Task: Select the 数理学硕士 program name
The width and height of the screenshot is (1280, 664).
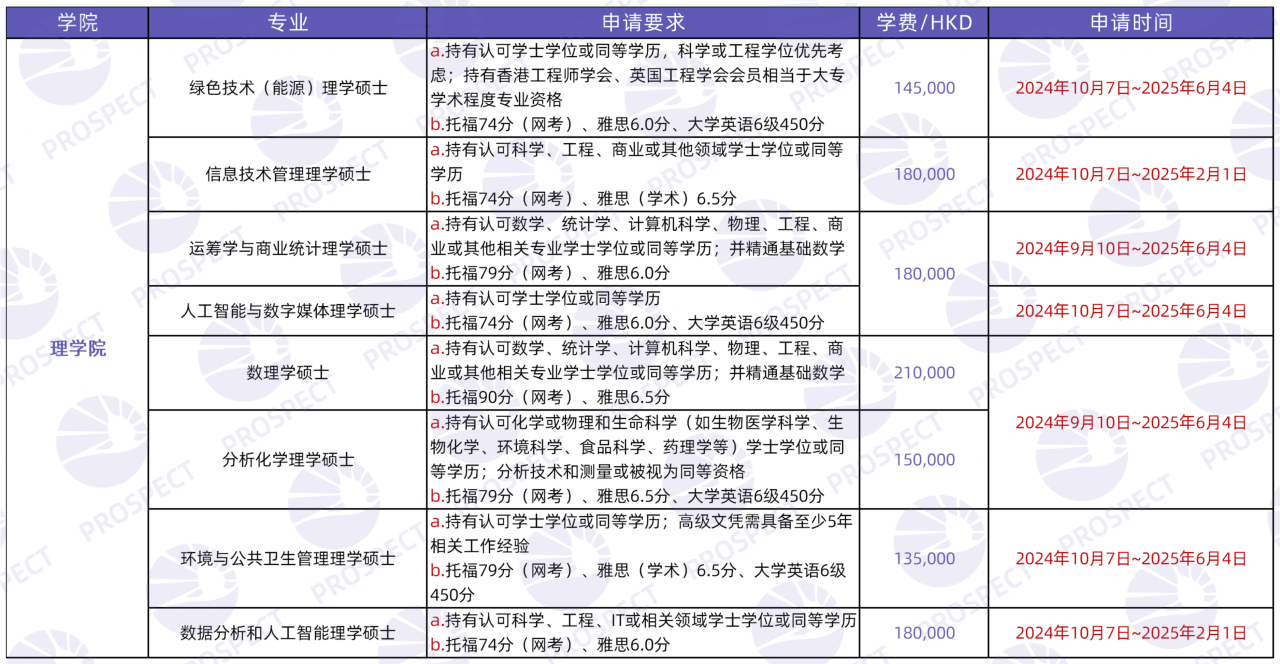Action: (288, 373)
